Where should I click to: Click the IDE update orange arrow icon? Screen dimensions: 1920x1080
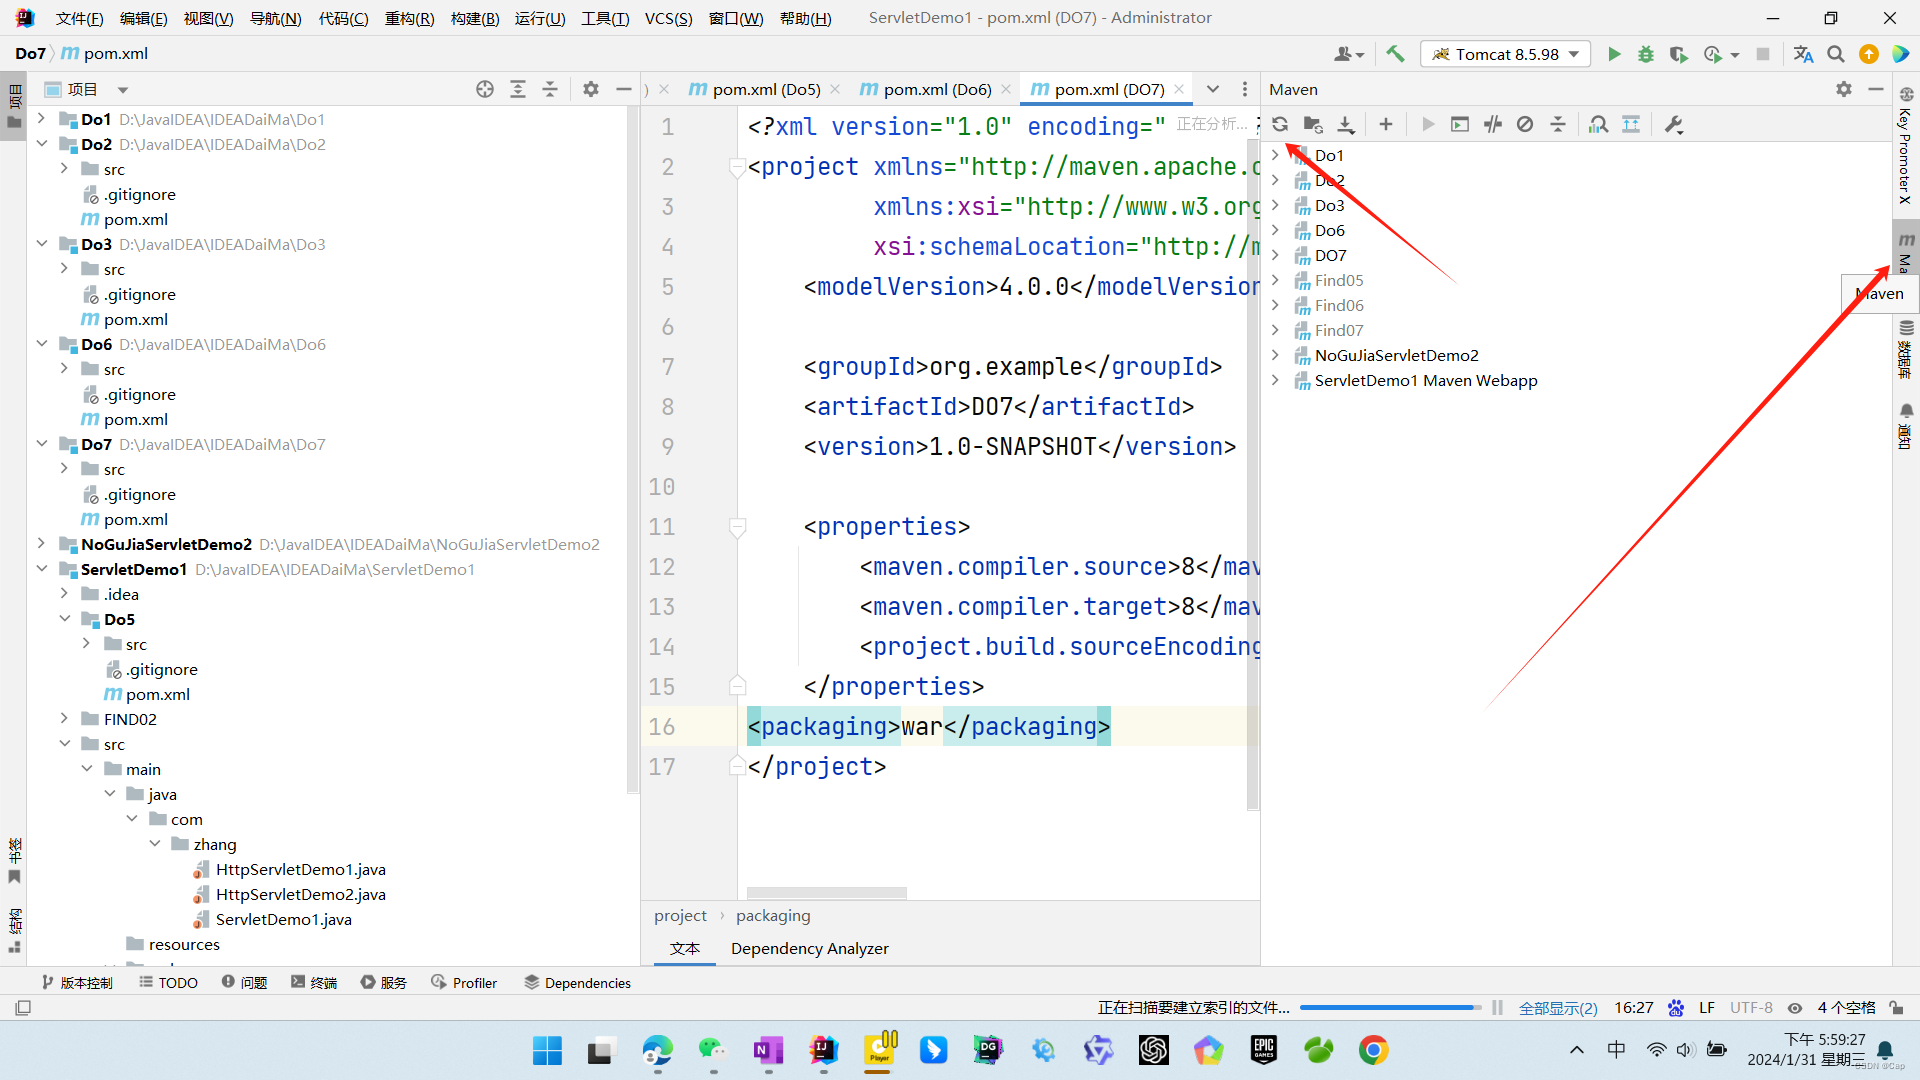pos(1868,54)
